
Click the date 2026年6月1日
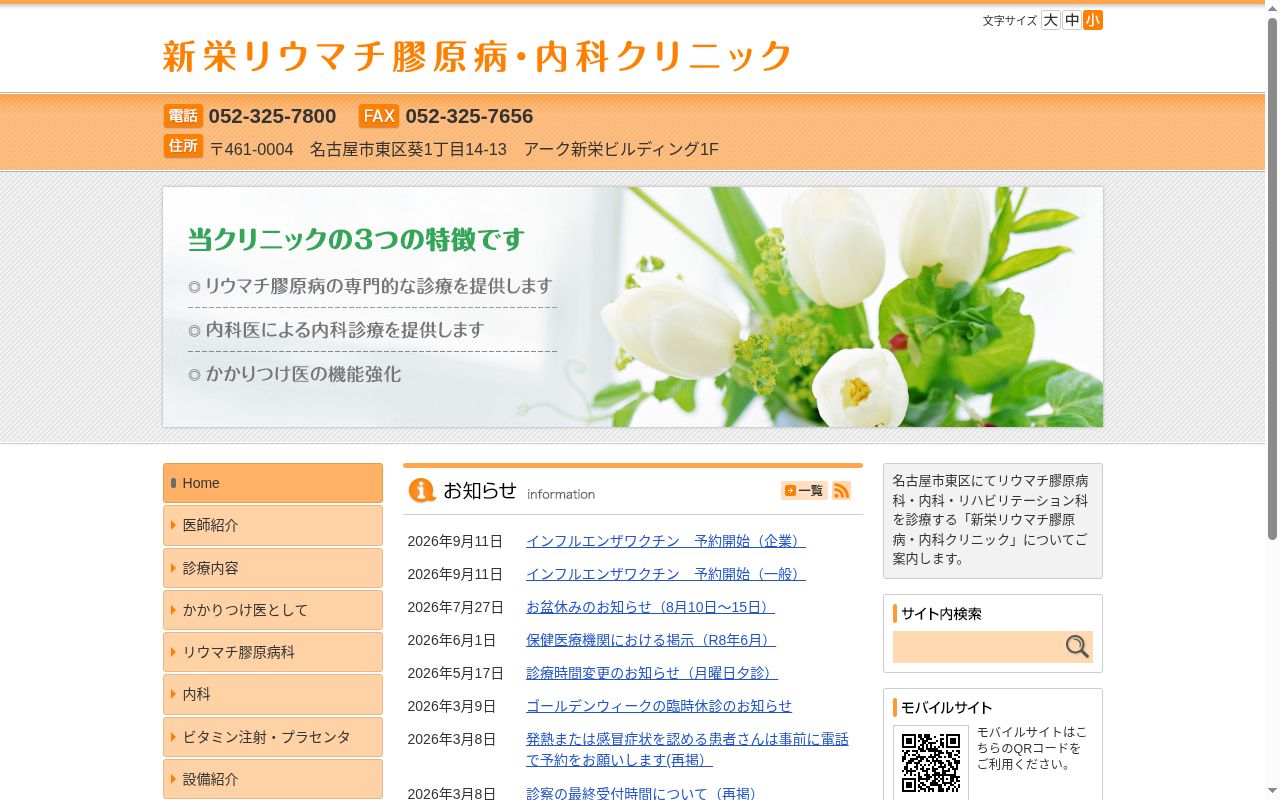pos(451,640)
